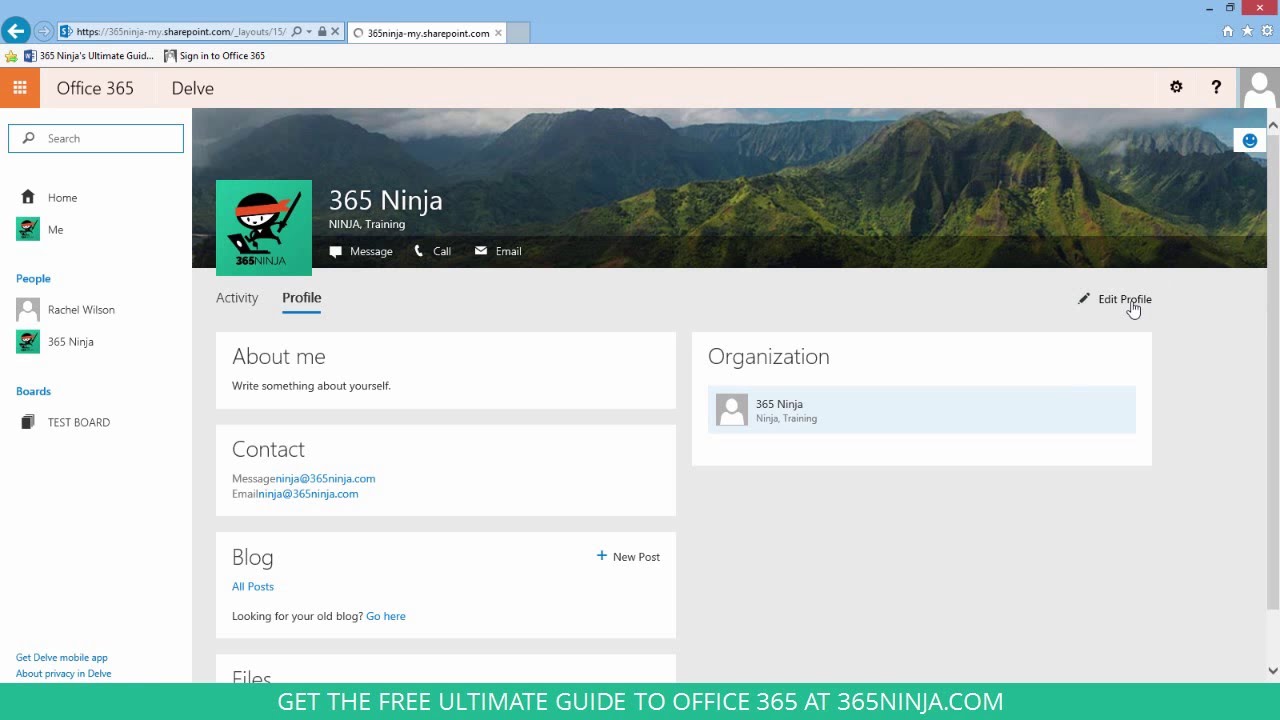Click the search magnifier icon in Delve

[28, 138]
